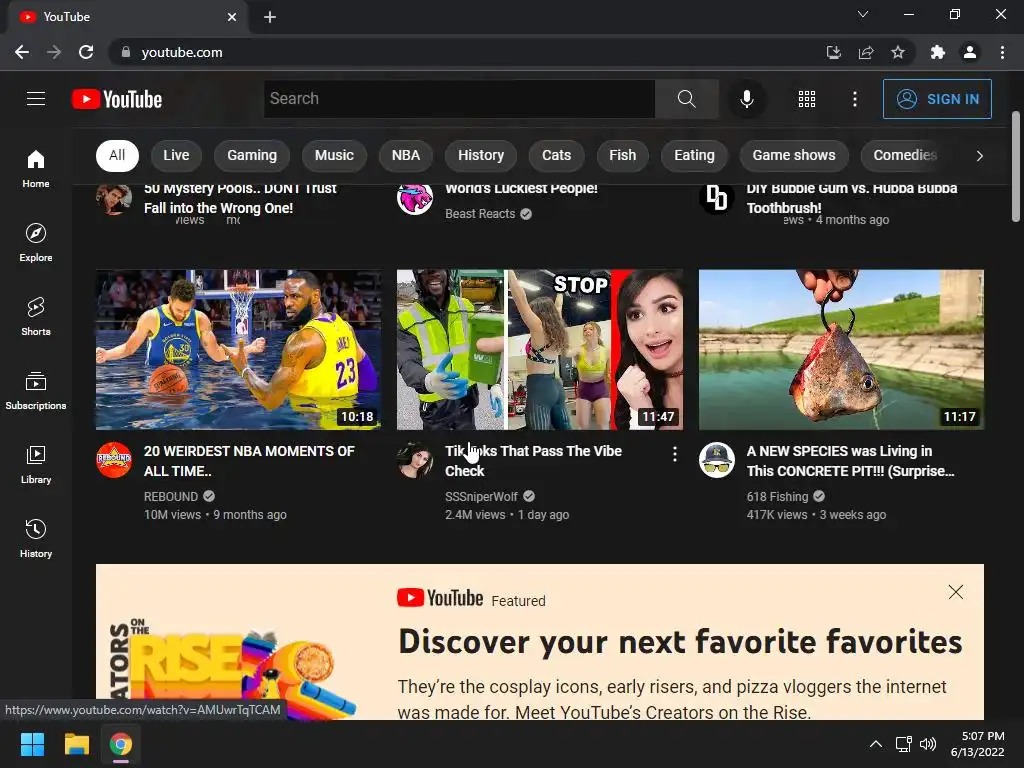Select the Gaming category chip
This screenshot has height=768, width=1024.
point(252,155)
